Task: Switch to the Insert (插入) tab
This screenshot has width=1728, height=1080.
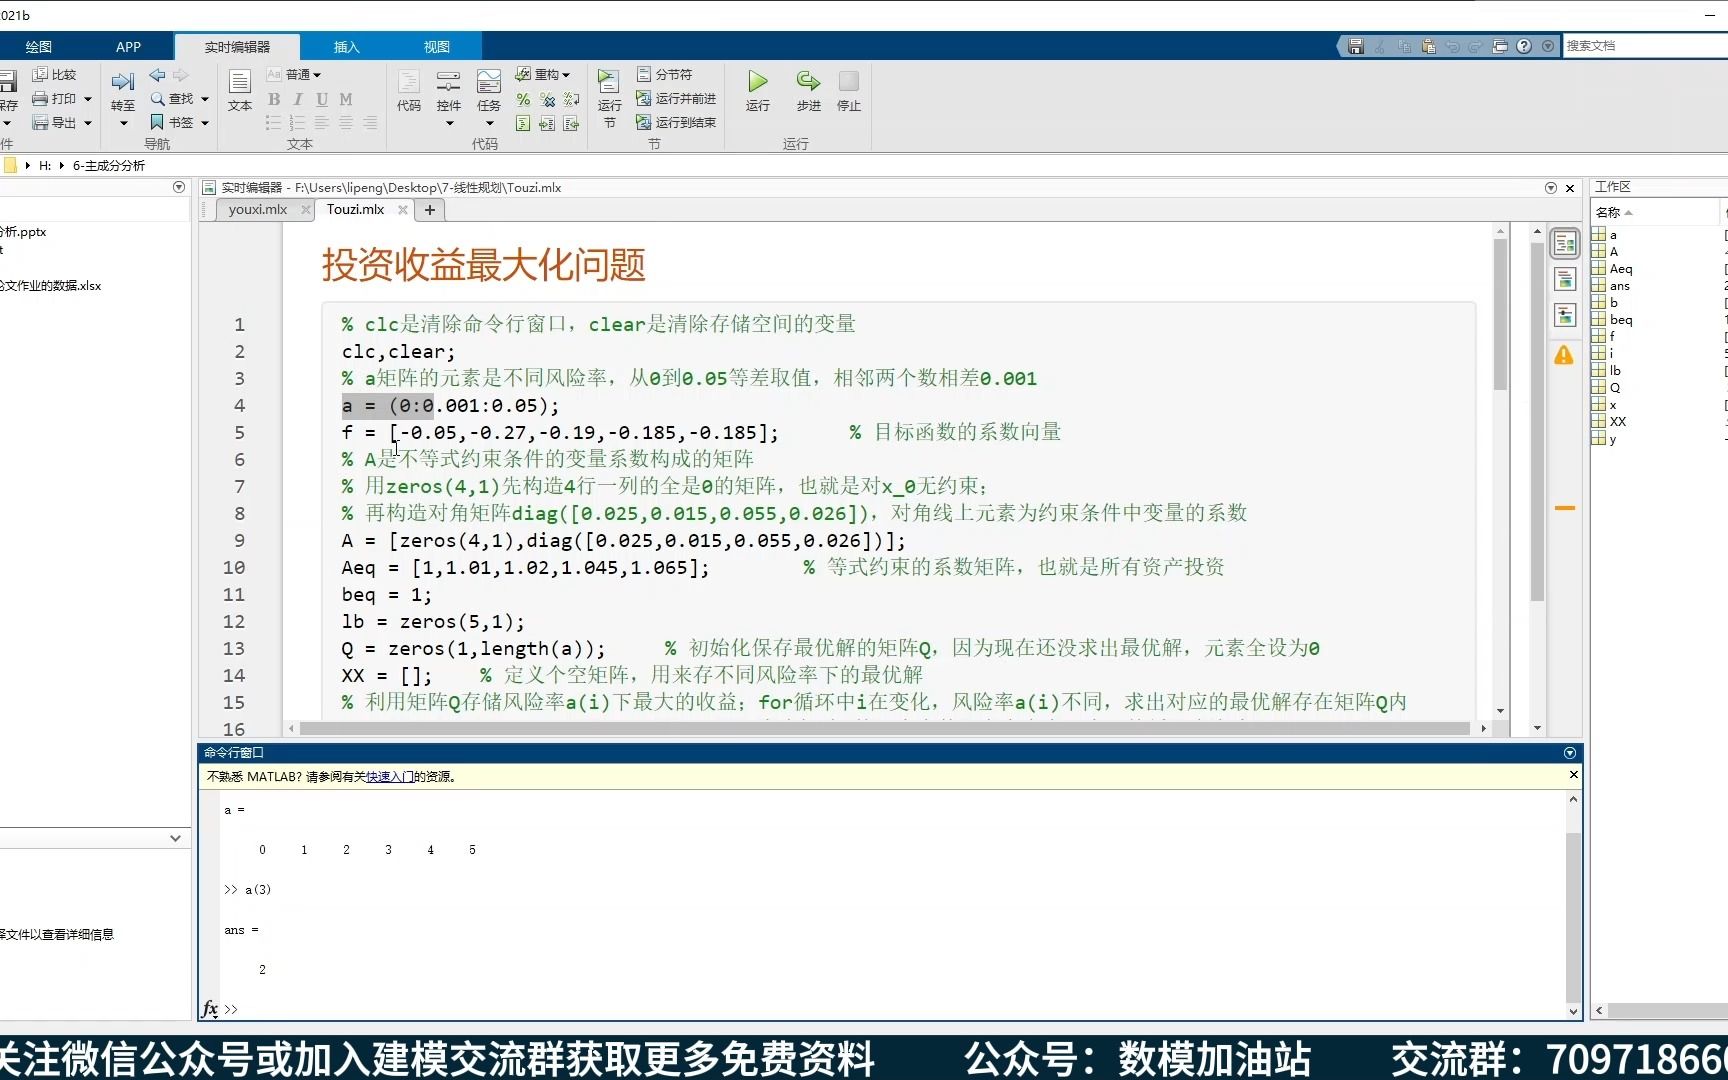Action: [346, 47]
